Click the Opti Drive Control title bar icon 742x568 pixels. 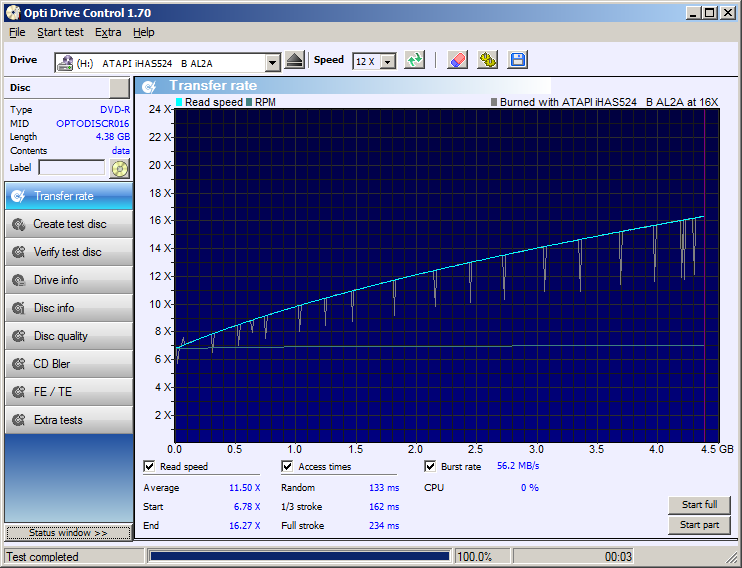(13, 13)
